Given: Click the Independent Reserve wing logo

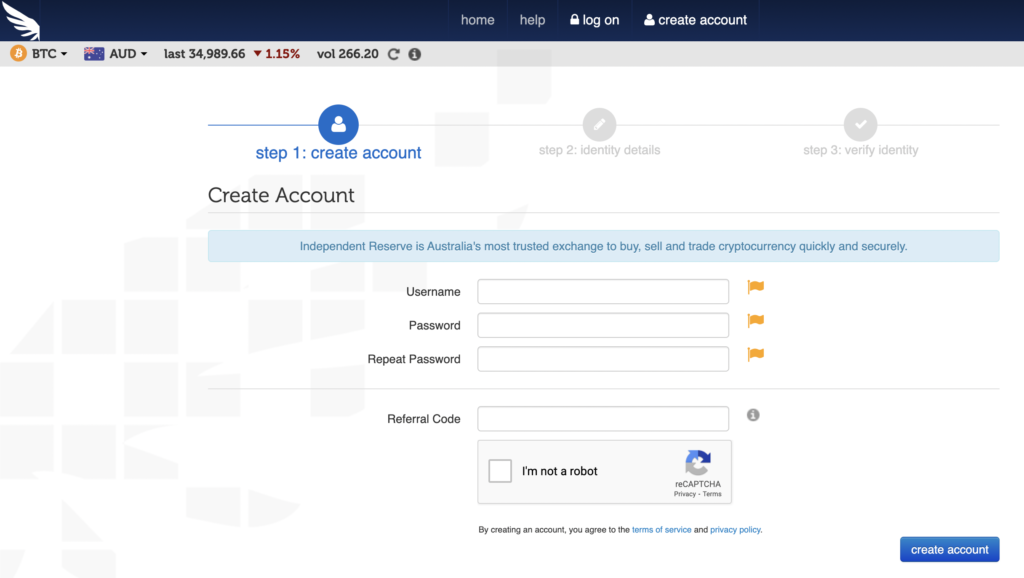Looking at the screenshot, I should coord(21,20).
